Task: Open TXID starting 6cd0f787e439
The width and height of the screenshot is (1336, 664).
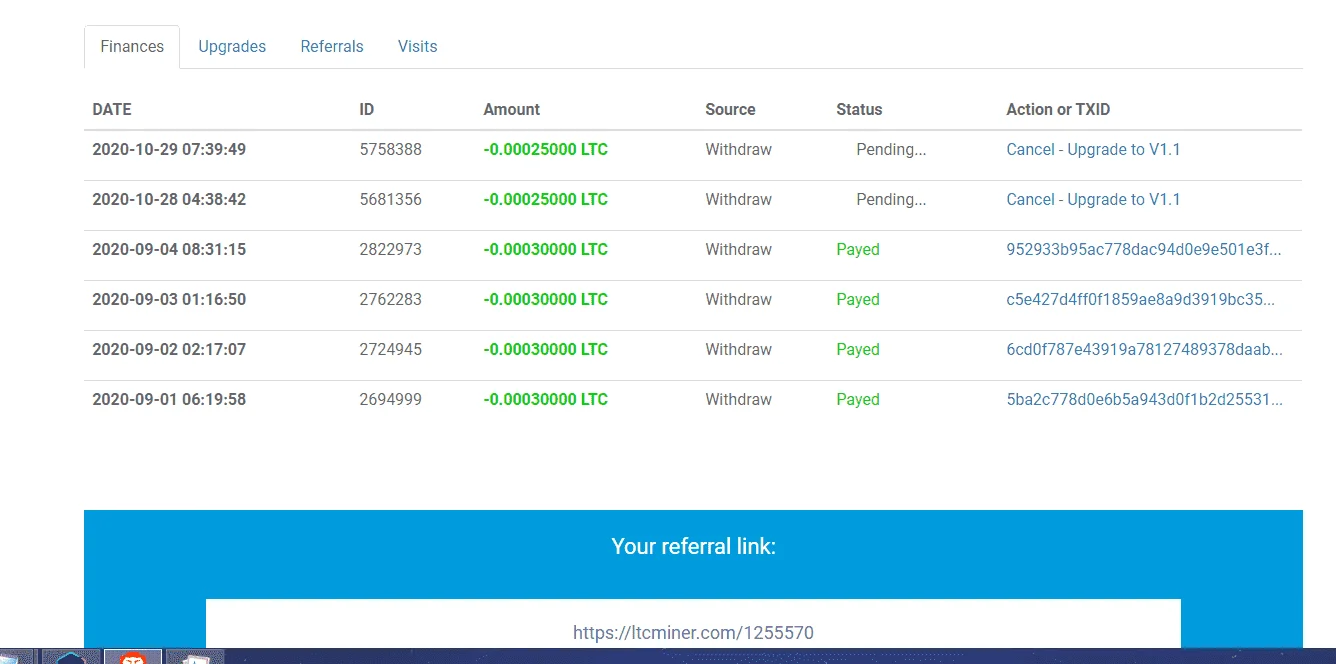Action: pyautogui.click(x=1144, y=350)
